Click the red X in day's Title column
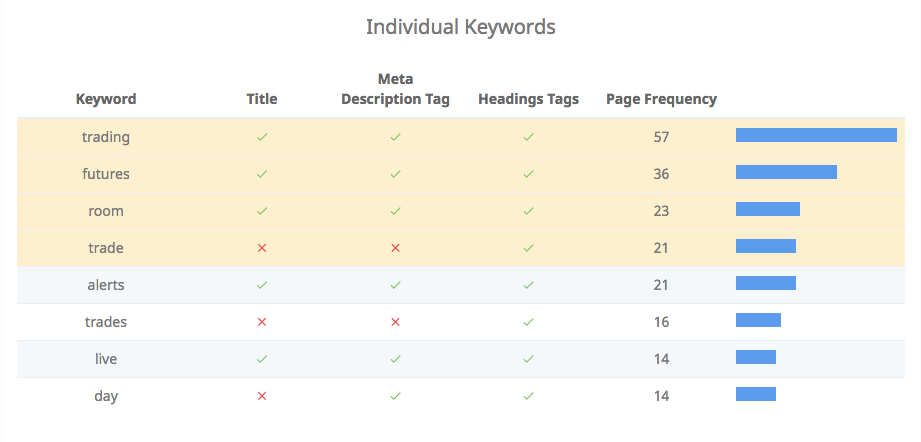Image resolution: width=921 pixels, height=442 pixels. (262, 396)
